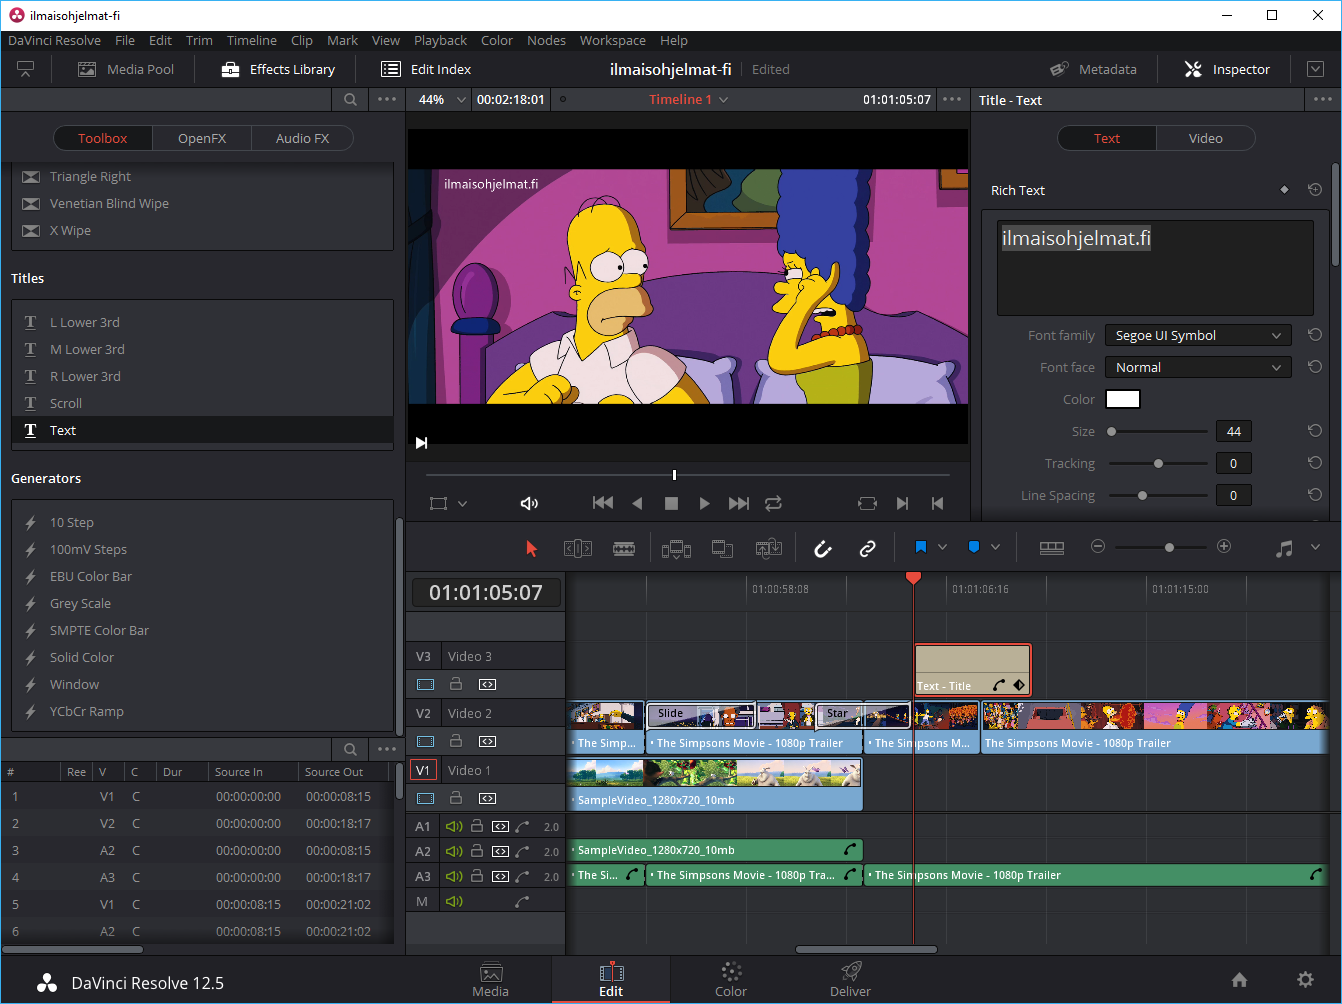Open the Font face dropdown
Screen dimensions: 1342x1004
coord(1198,367)
